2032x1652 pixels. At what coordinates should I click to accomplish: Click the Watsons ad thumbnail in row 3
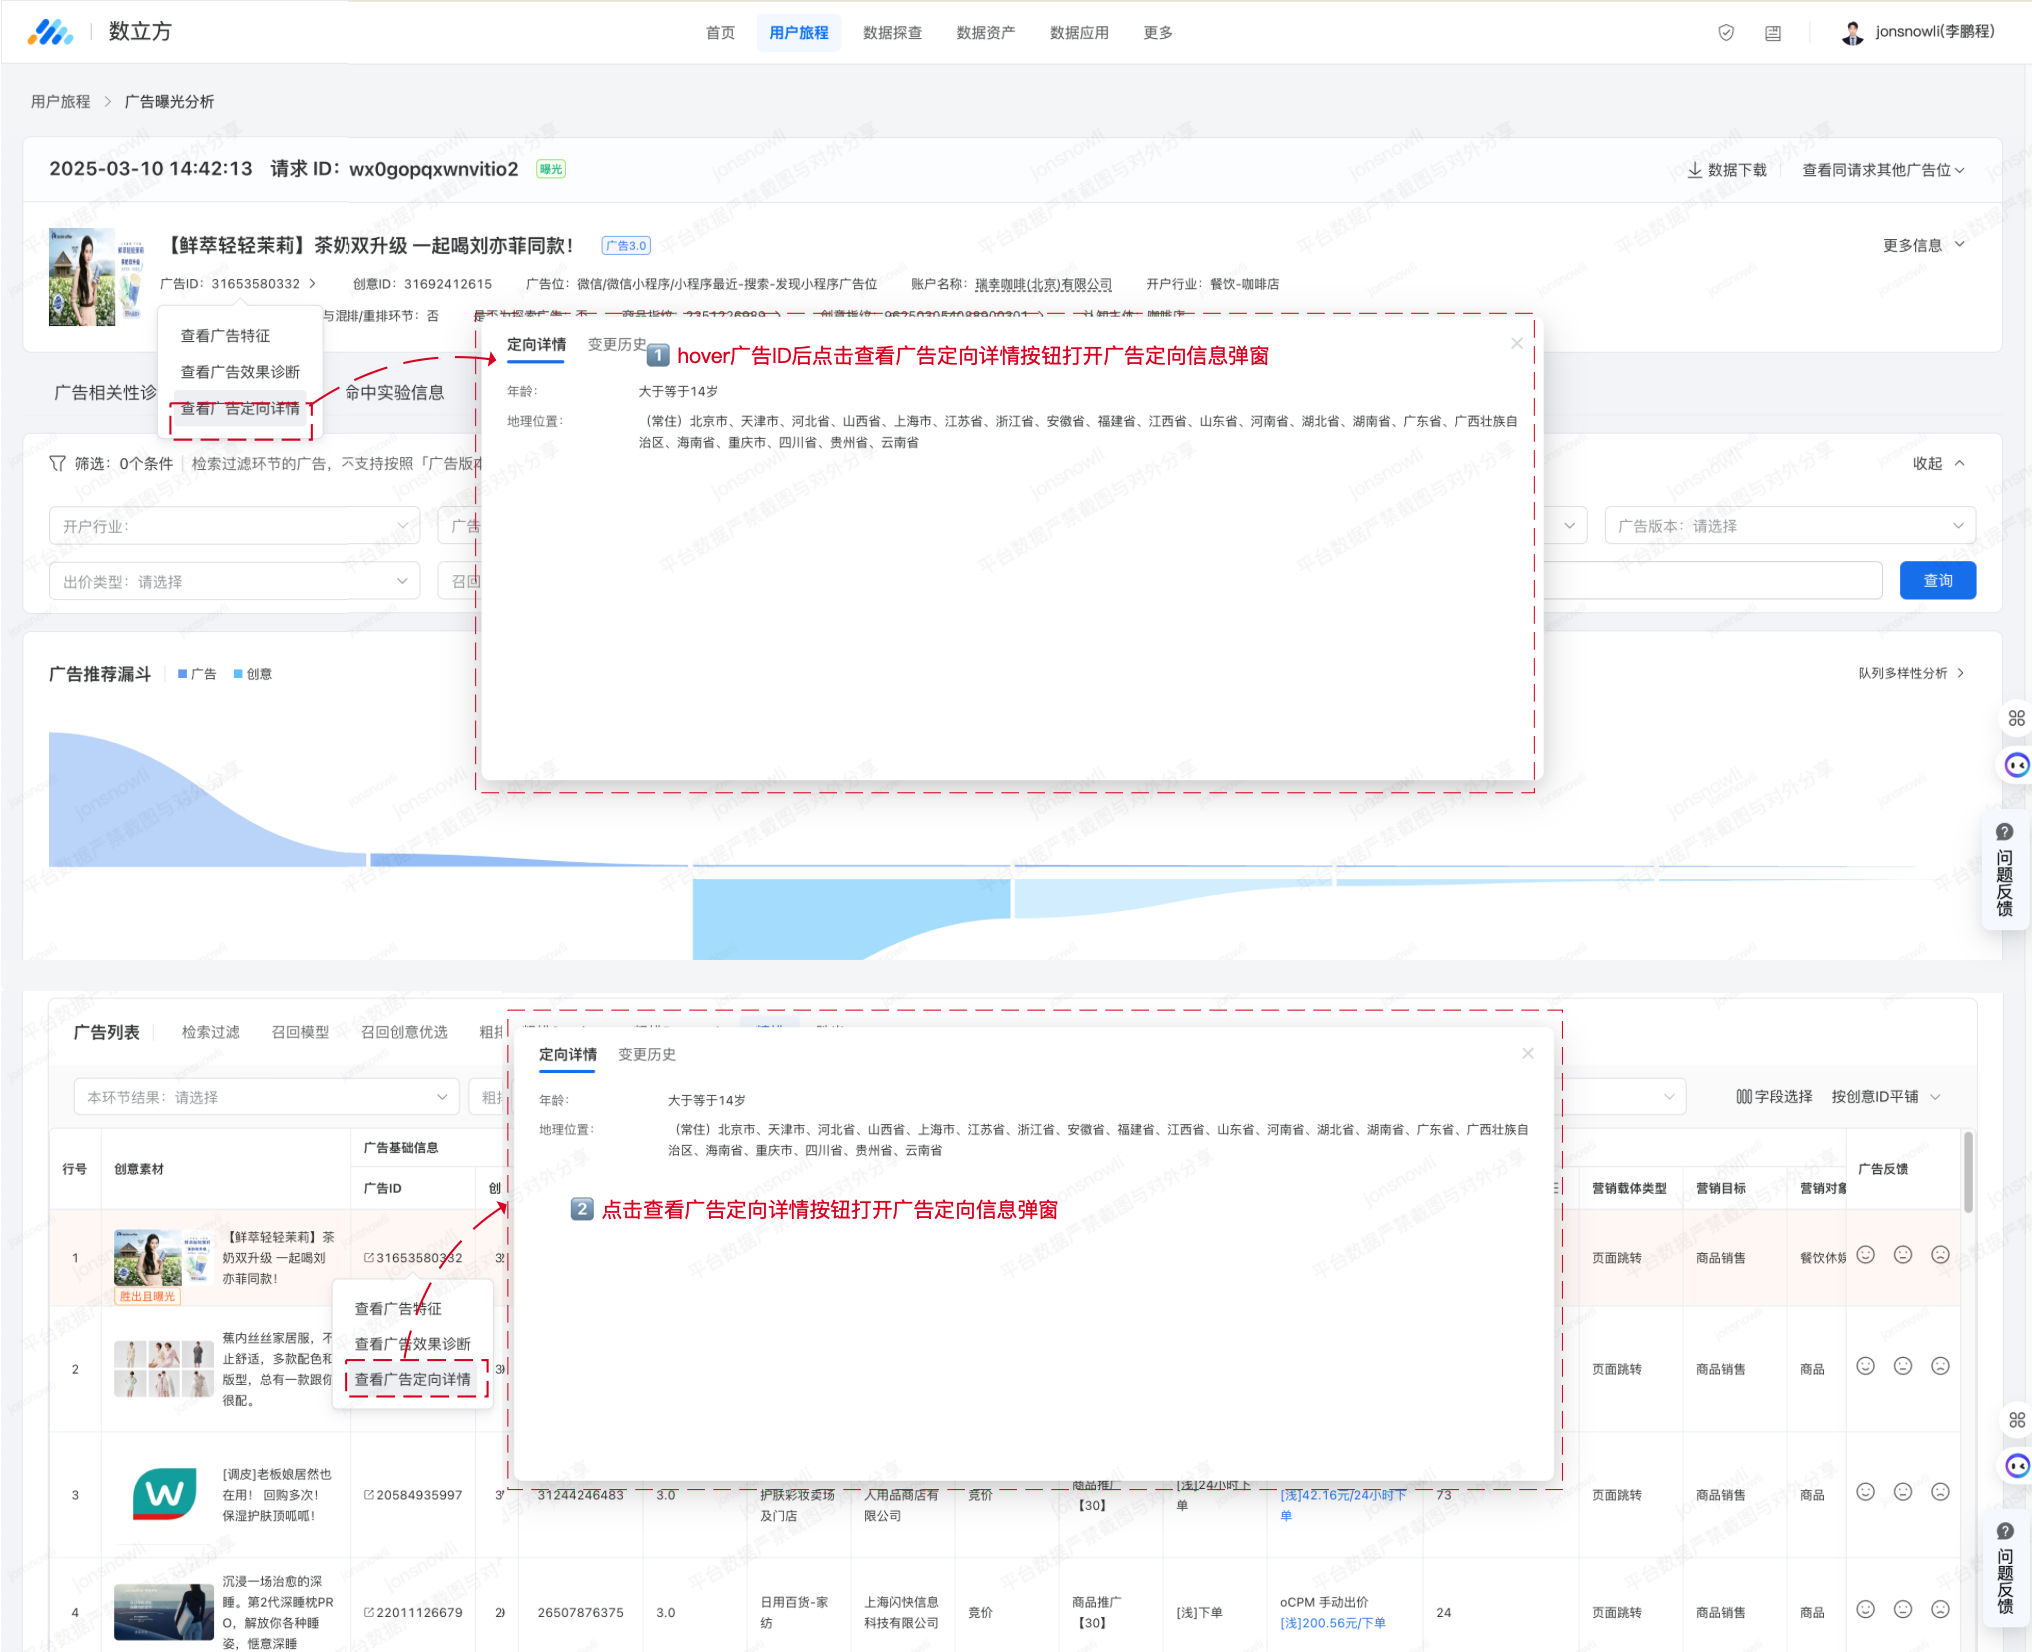165,1495
